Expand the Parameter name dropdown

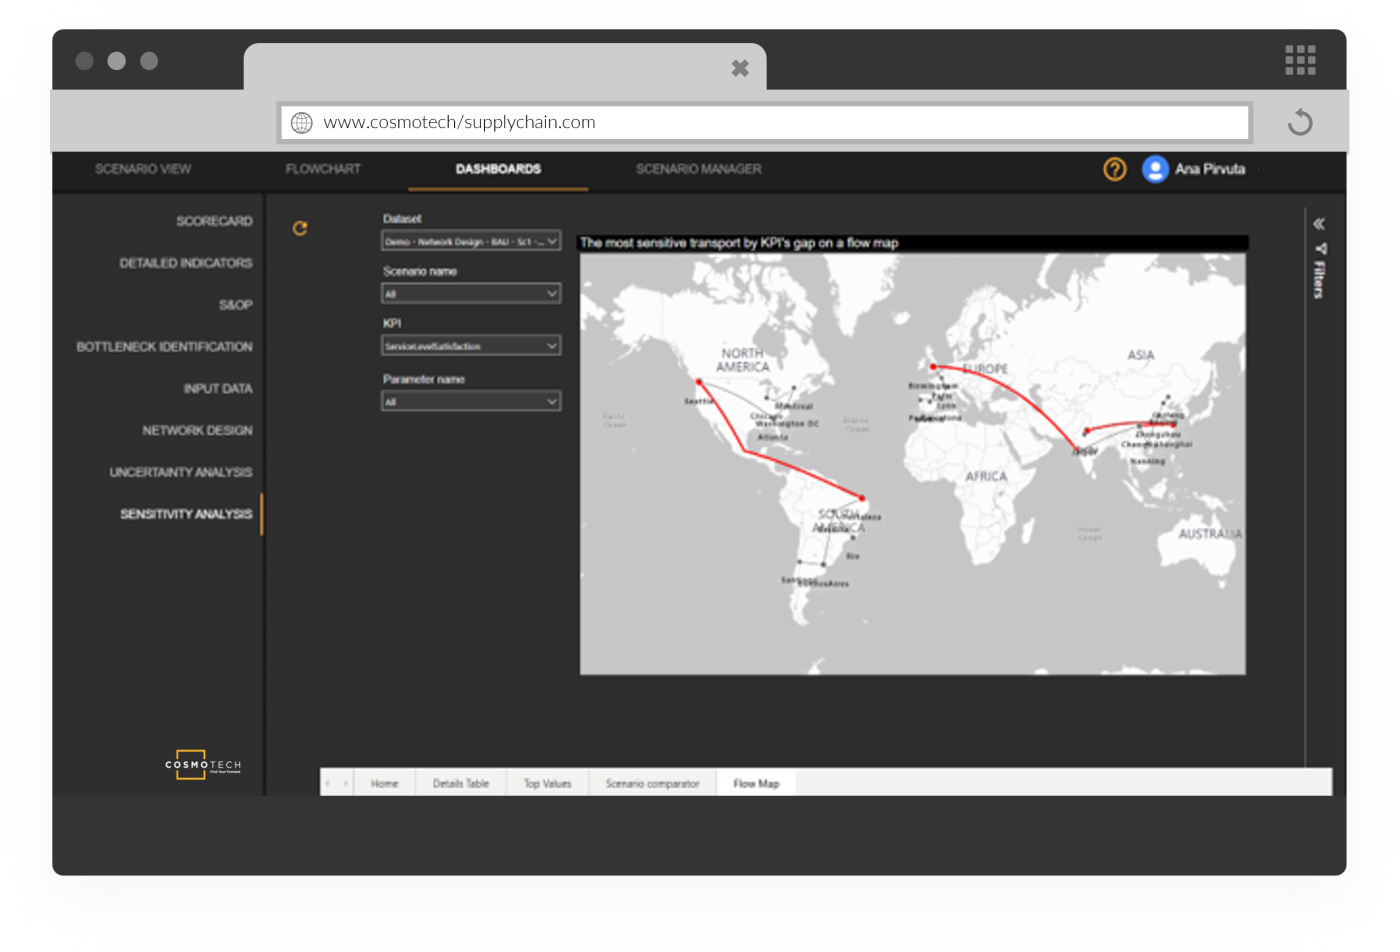click(471, 402)
